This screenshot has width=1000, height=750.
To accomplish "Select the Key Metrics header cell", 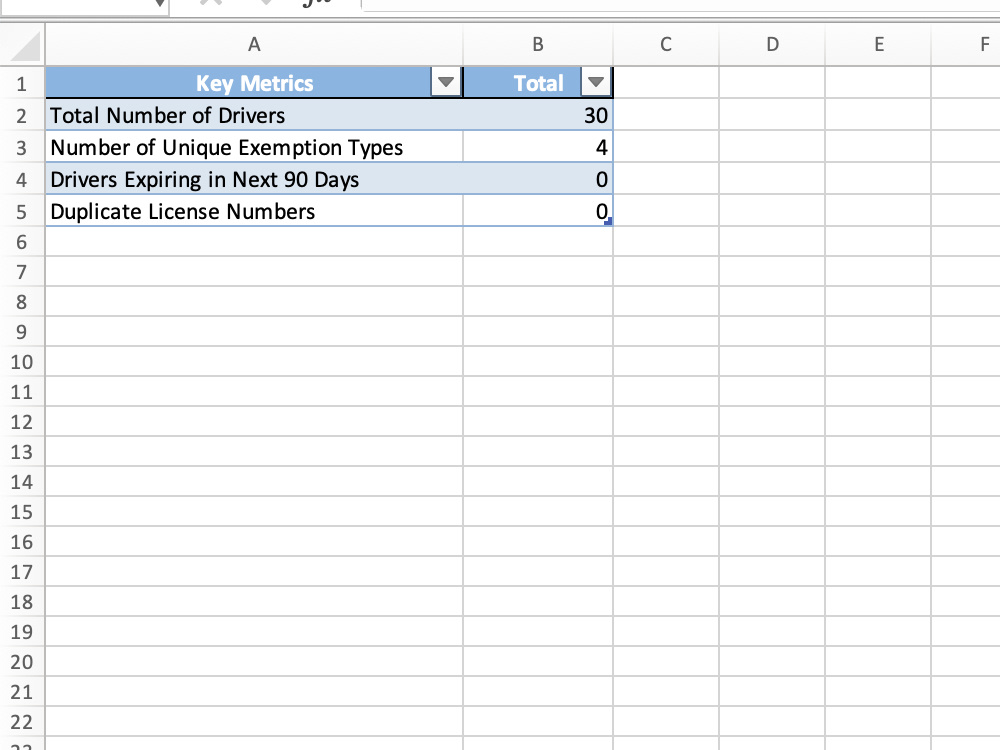I will pos(254,83).
